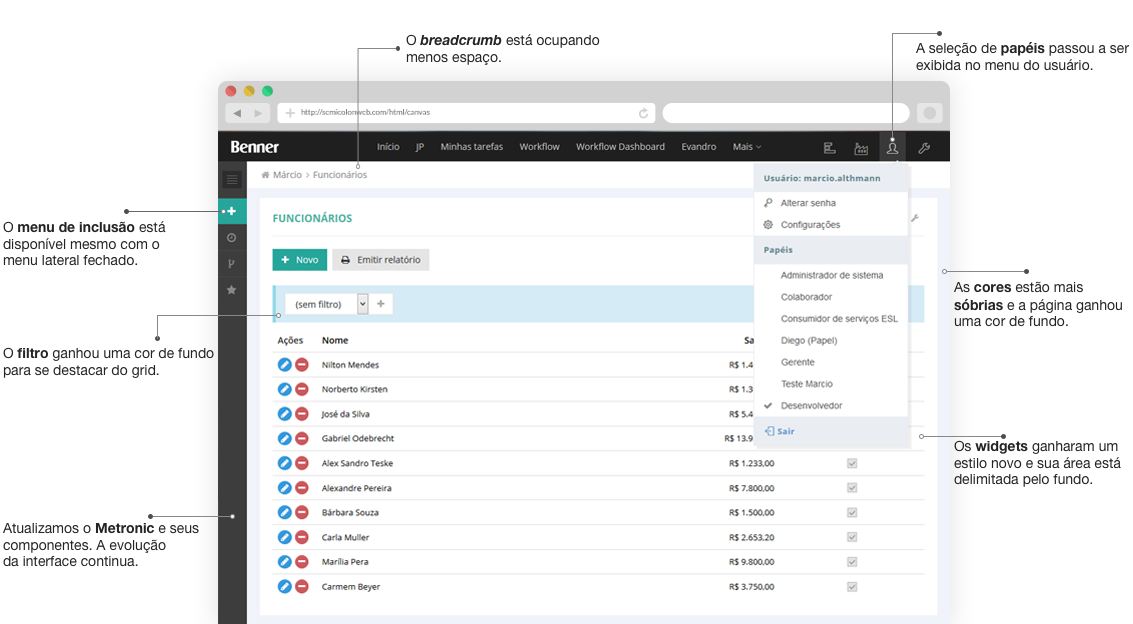The image size is (1133, 624).
Task: Toggle the hamburger sidebar menu icon
Action: tap(232, 180)
